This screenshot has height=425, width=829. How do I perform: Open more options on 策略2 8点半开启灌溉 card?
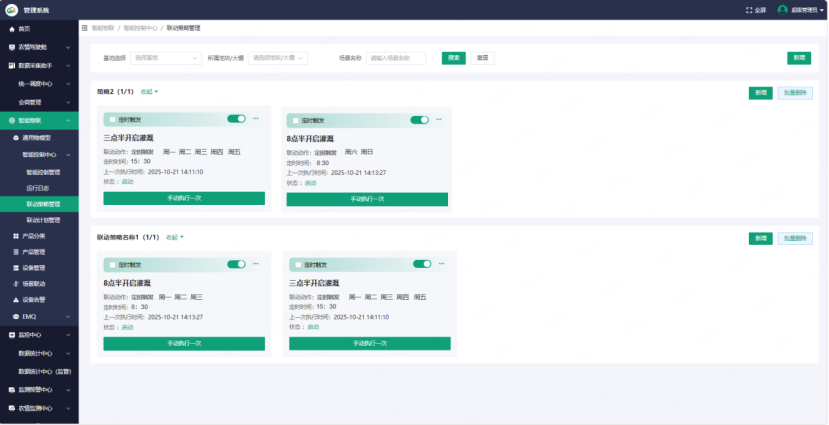pyautogui.click(x=439, y=119)
